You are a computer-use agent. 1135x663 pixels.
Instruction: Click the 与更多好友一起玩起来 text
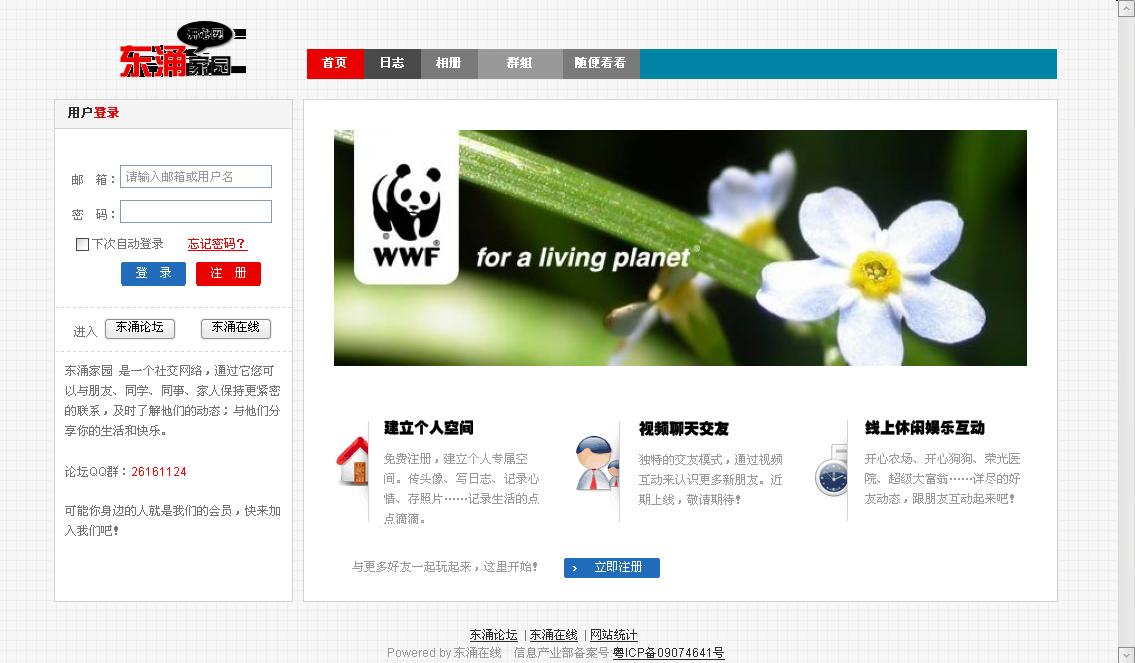444,567
